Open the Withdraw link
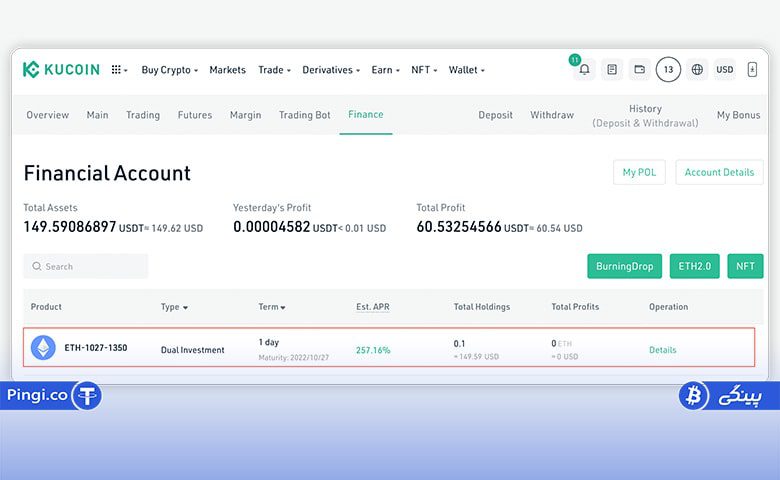Screen dimensions: 780x480 point(552,115)
